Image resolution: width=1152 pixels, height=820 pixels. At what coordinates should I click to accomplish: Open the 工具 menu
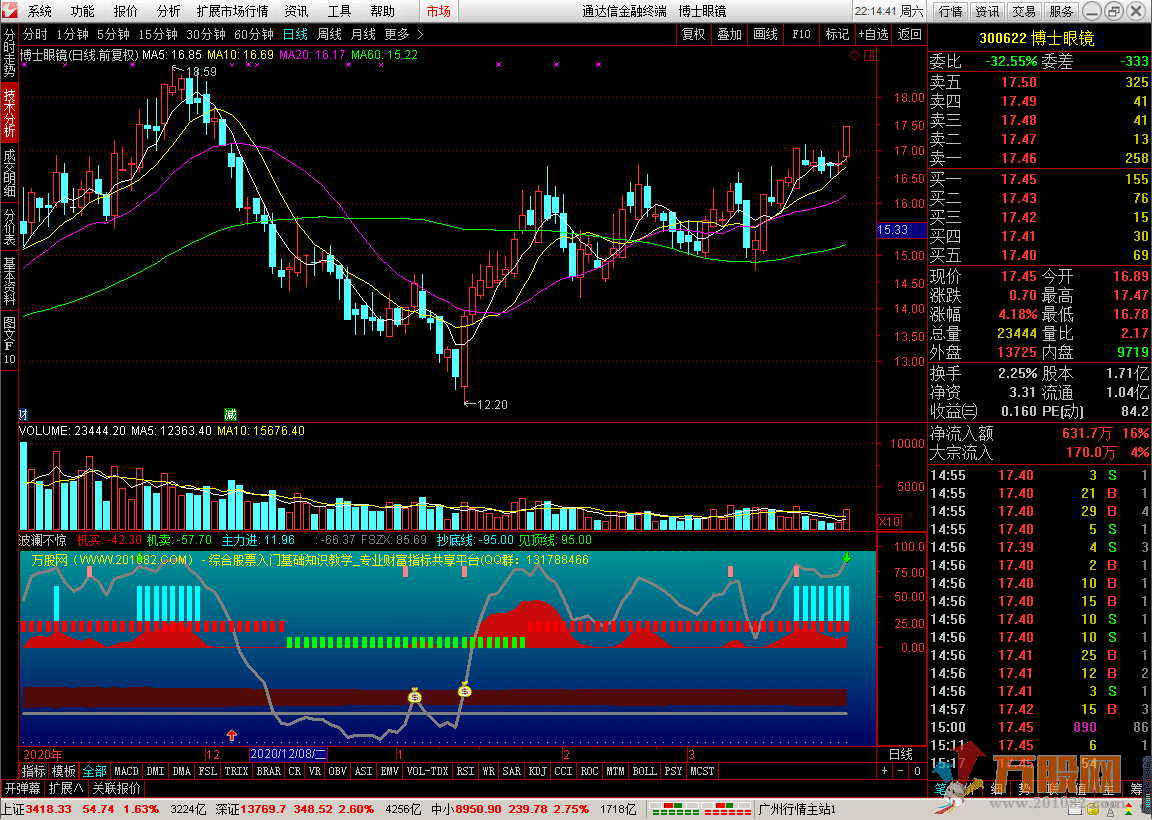[339, 11]
